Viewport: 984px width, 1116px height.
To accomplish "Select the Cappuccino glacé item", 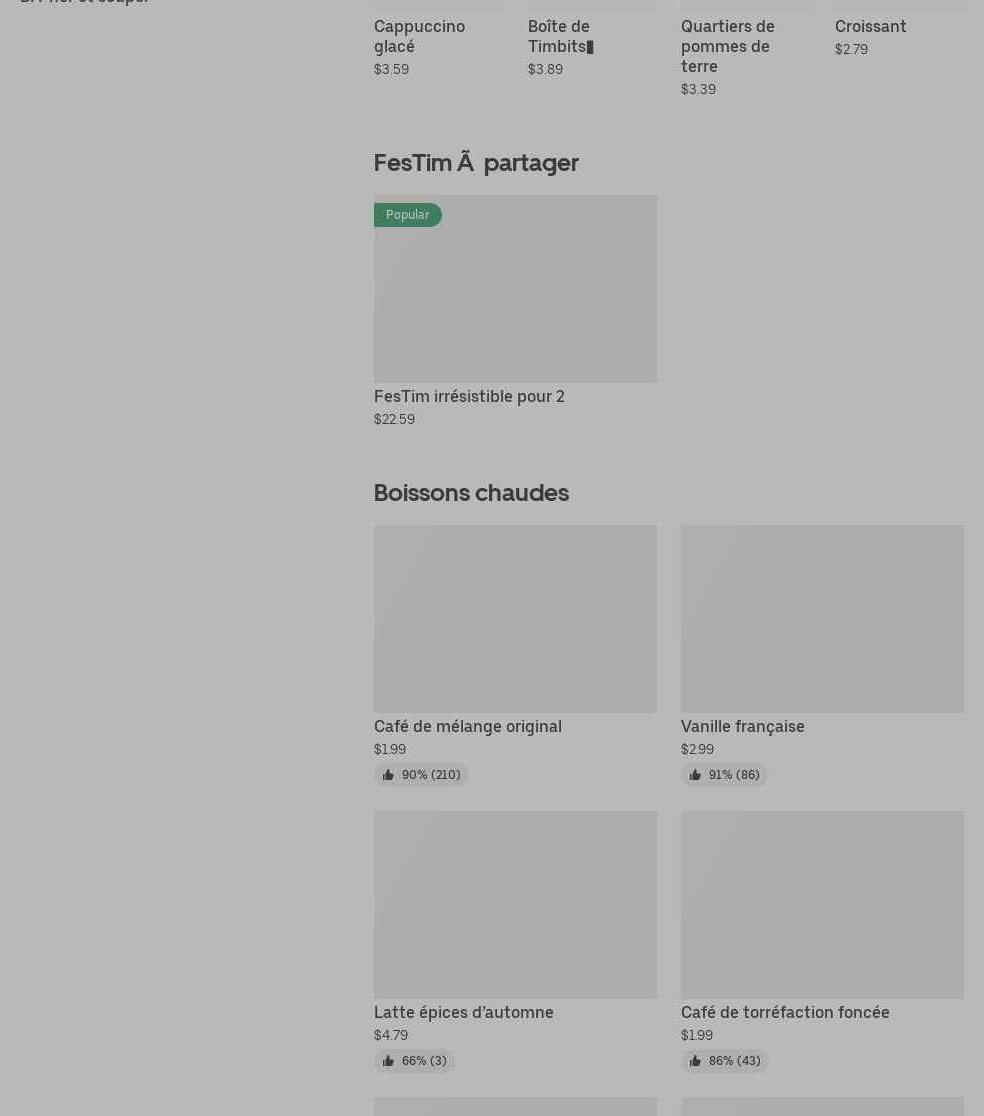I will pos(419,36).
